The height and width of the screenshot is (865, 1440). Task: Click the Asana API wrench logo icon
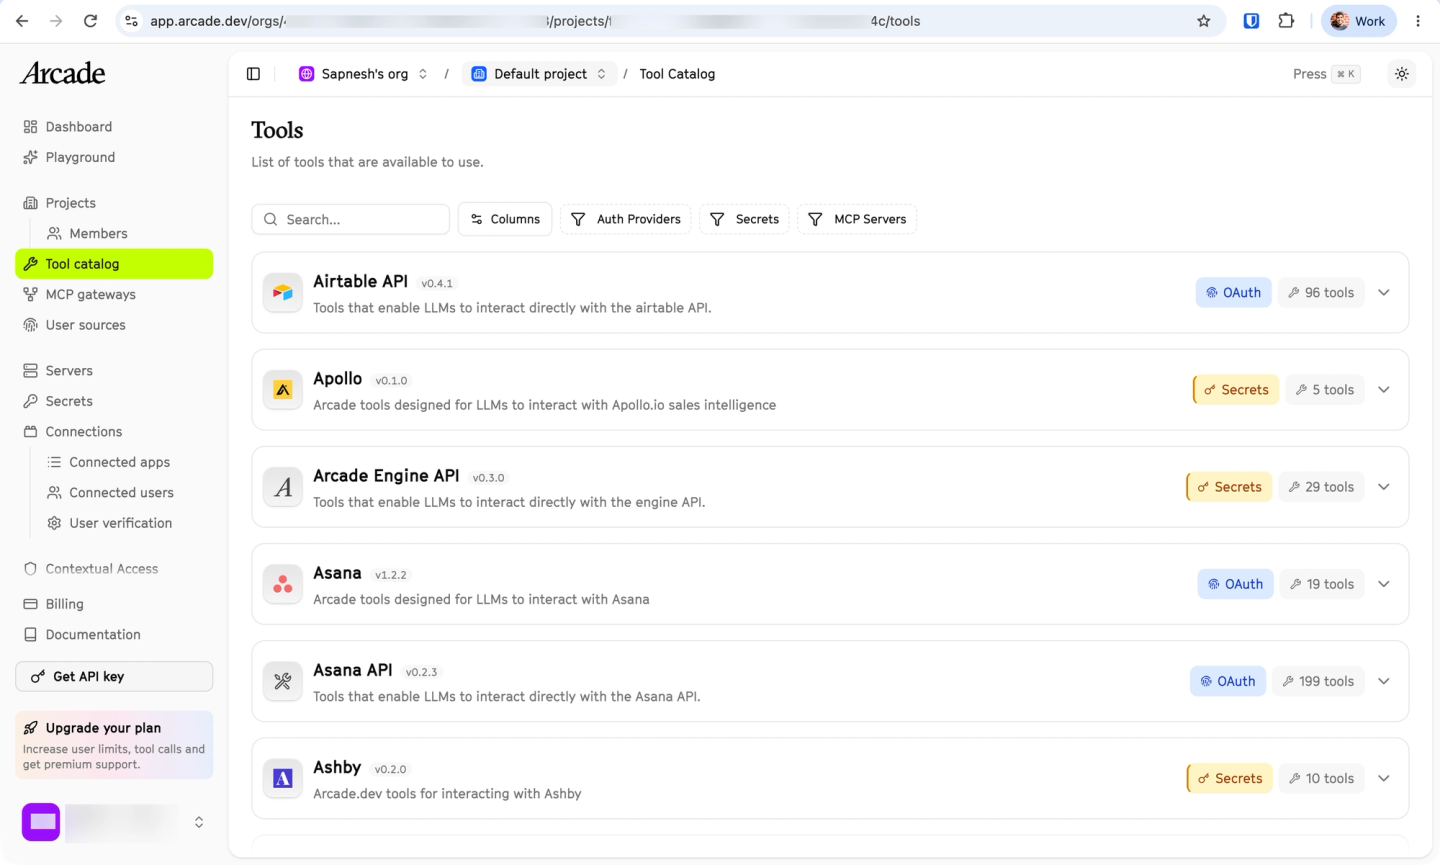pyautogui.click(x=283, y=681)
